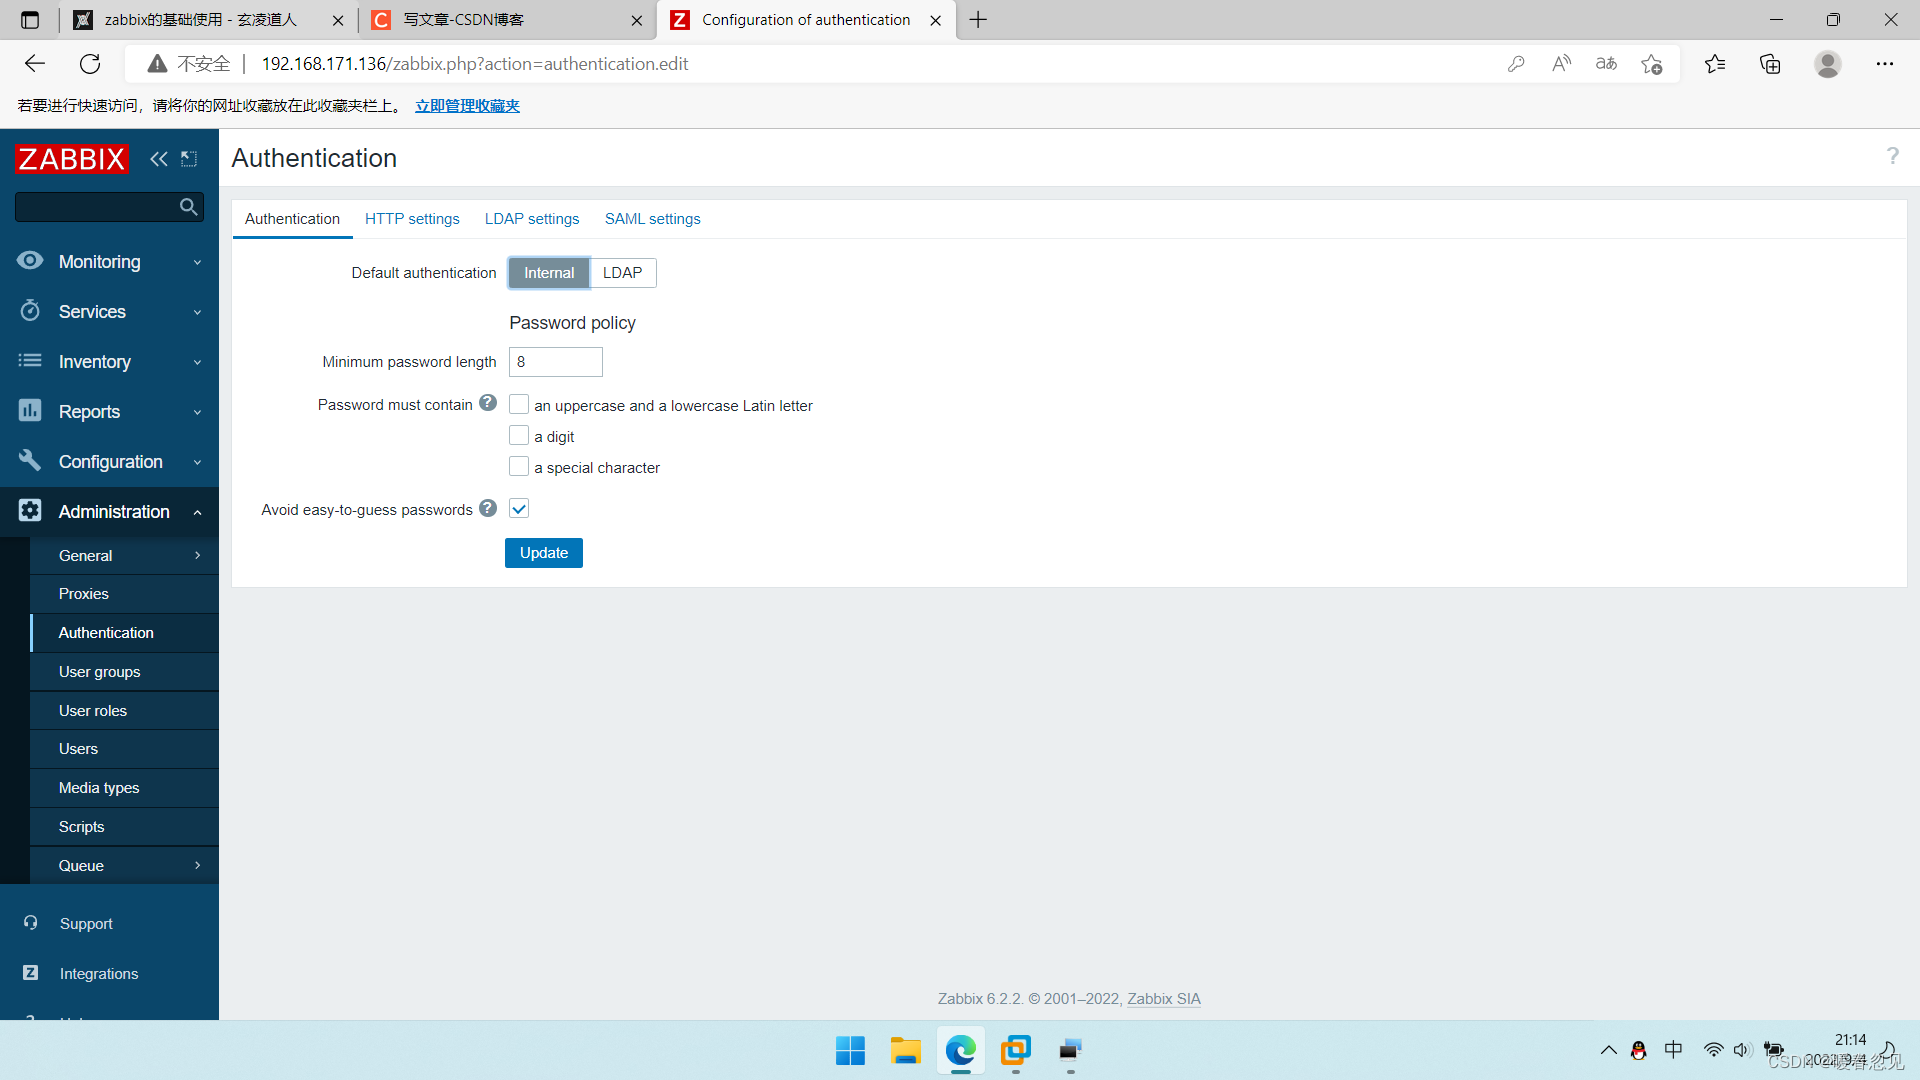Add page to favorites star icon
1920x1080 pixels.
pyautogui.click(x=1651, y=64)
